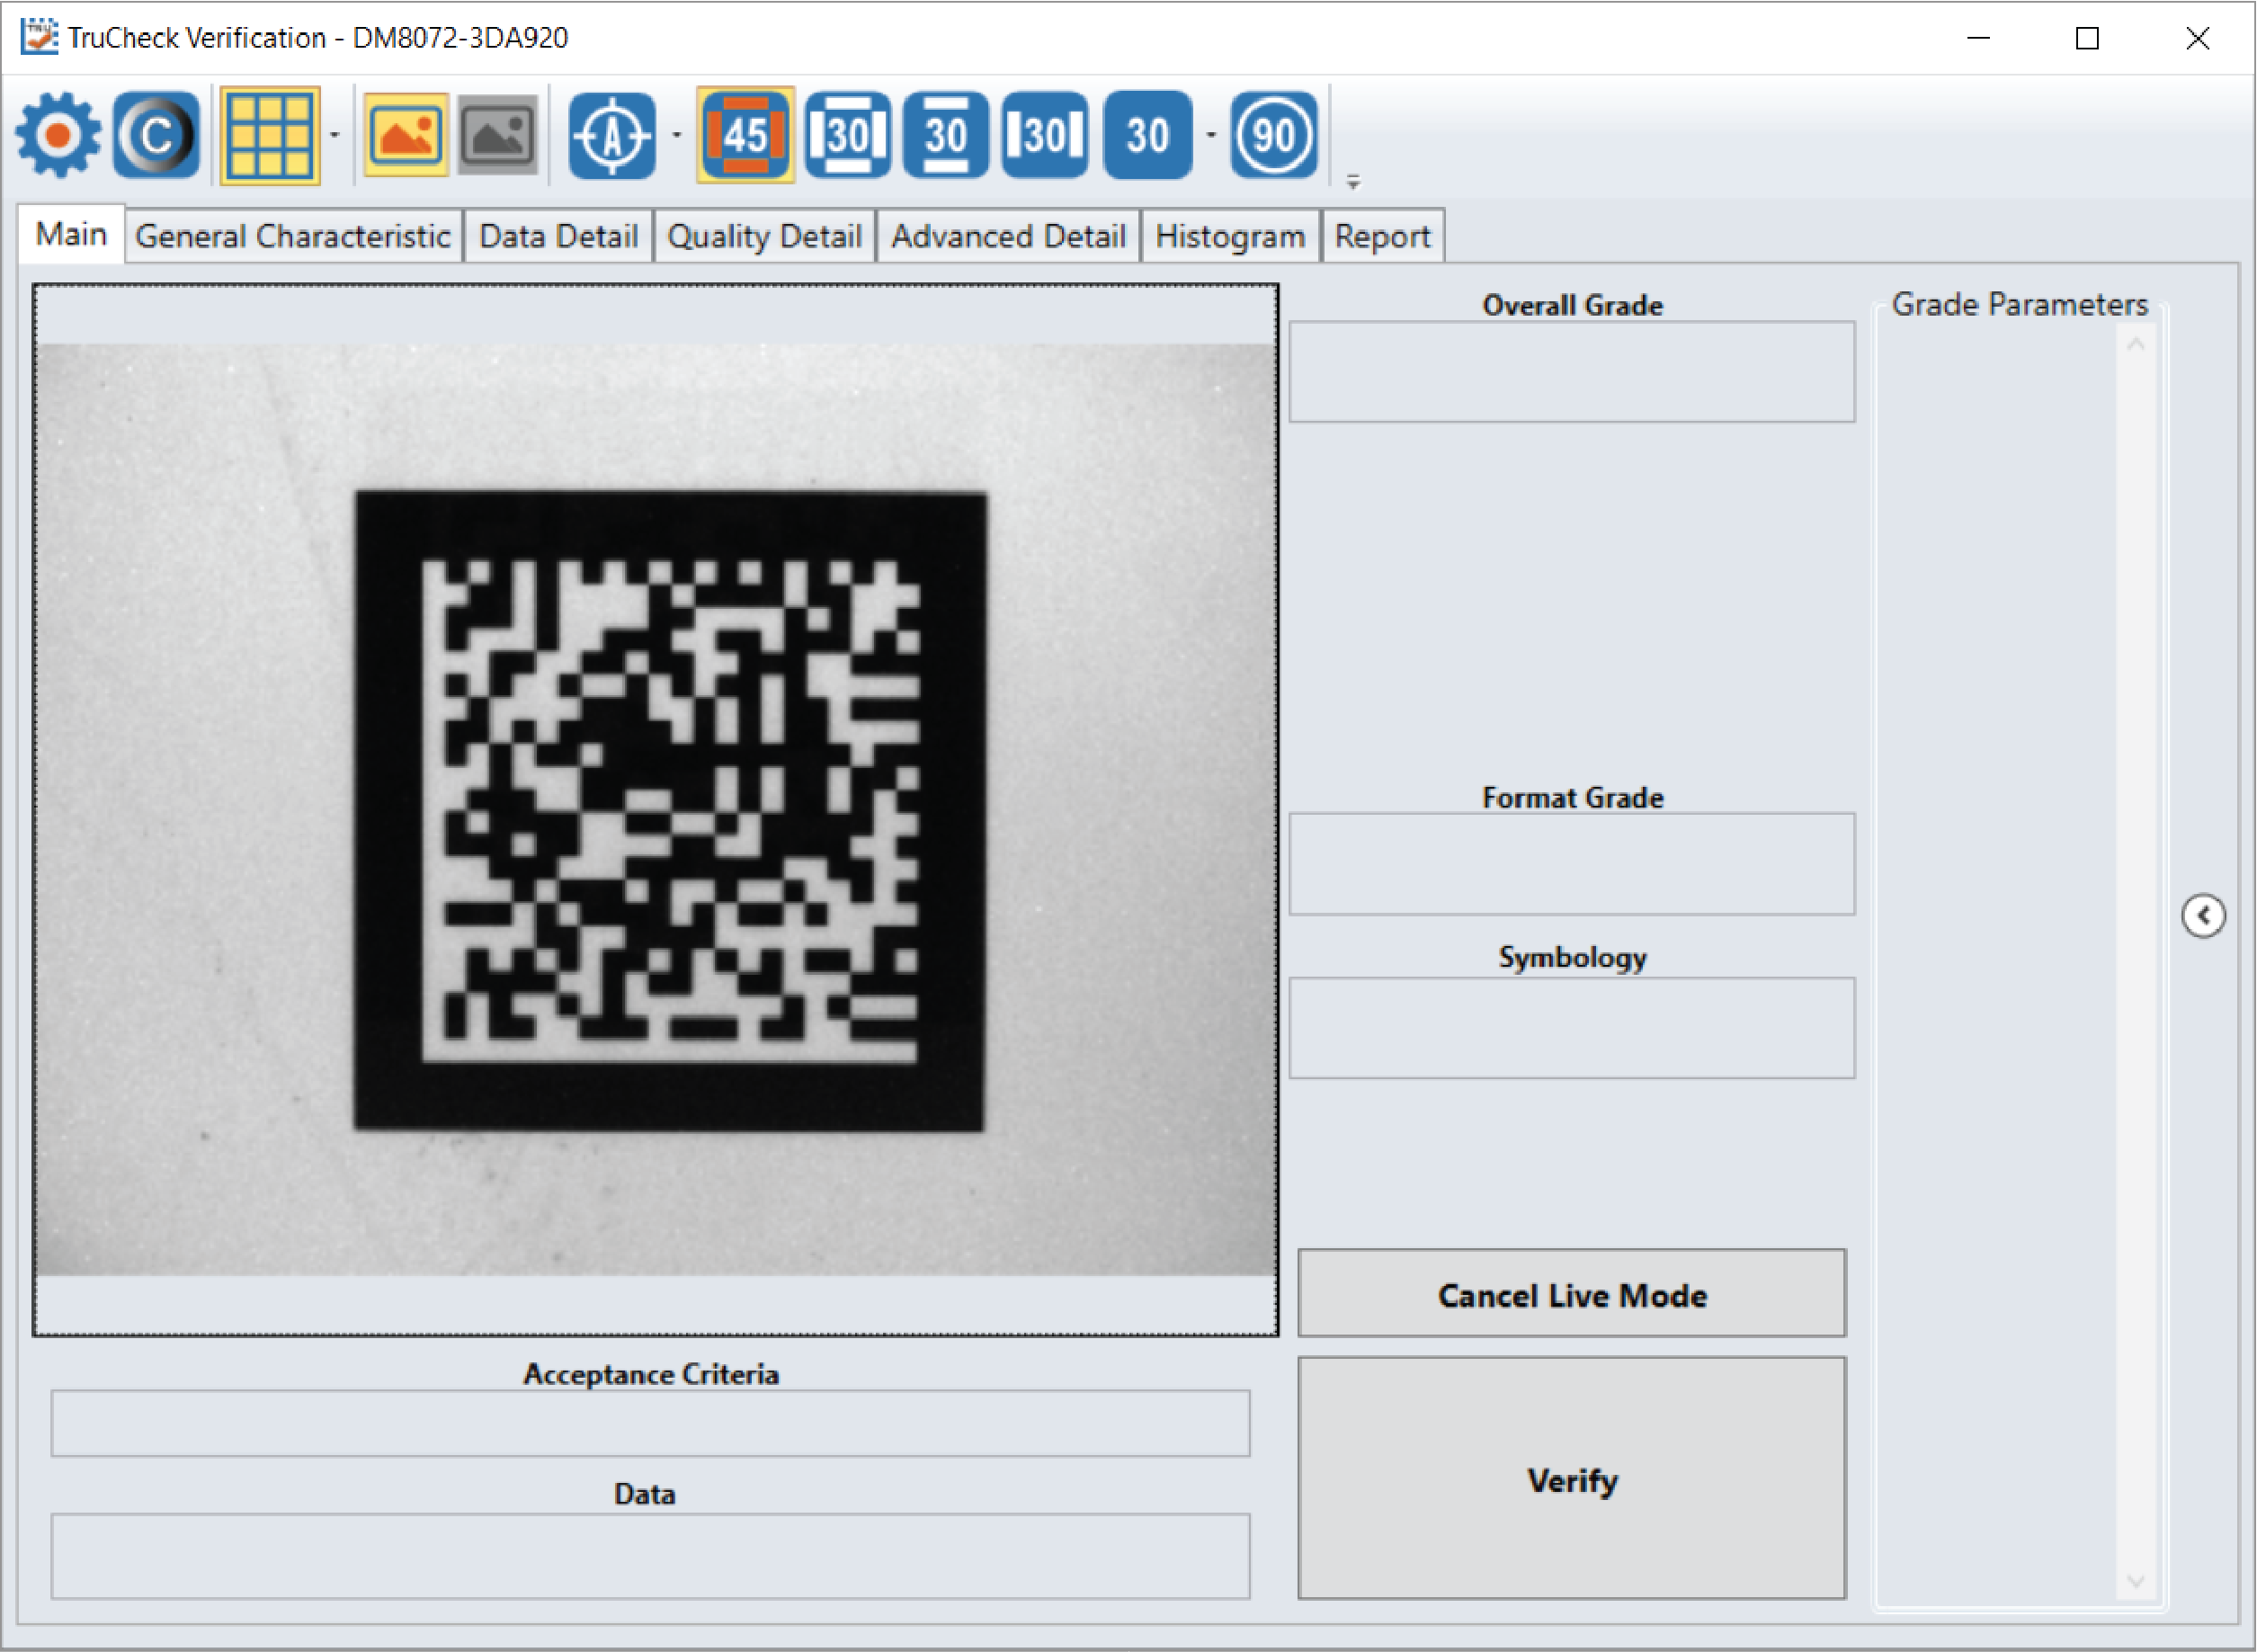The width and height of the screenshot is (2257, 1652).
Task: Select the 90-degree circular lighting icon
Action: 1273,135
